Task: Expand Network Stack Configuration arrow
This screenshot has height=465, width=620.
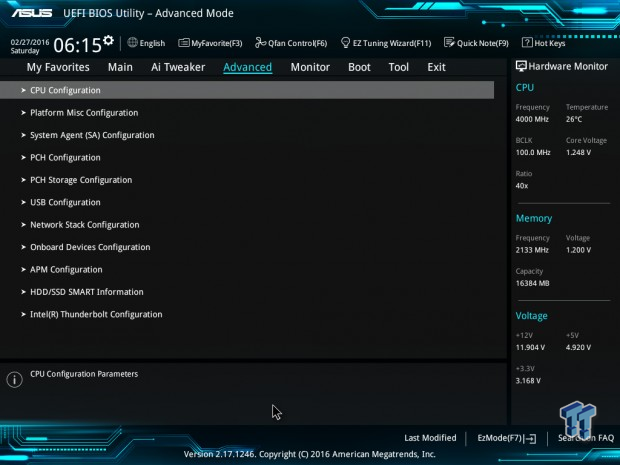Action: [x=23, y=225]
